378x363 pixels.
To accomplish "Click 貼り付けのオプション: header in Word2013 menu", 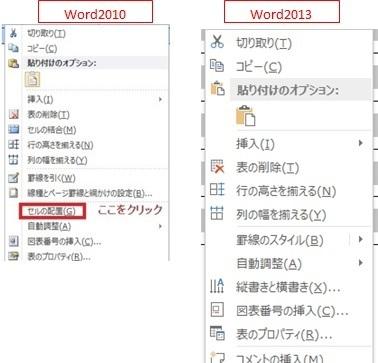I will tap(288, 90).
